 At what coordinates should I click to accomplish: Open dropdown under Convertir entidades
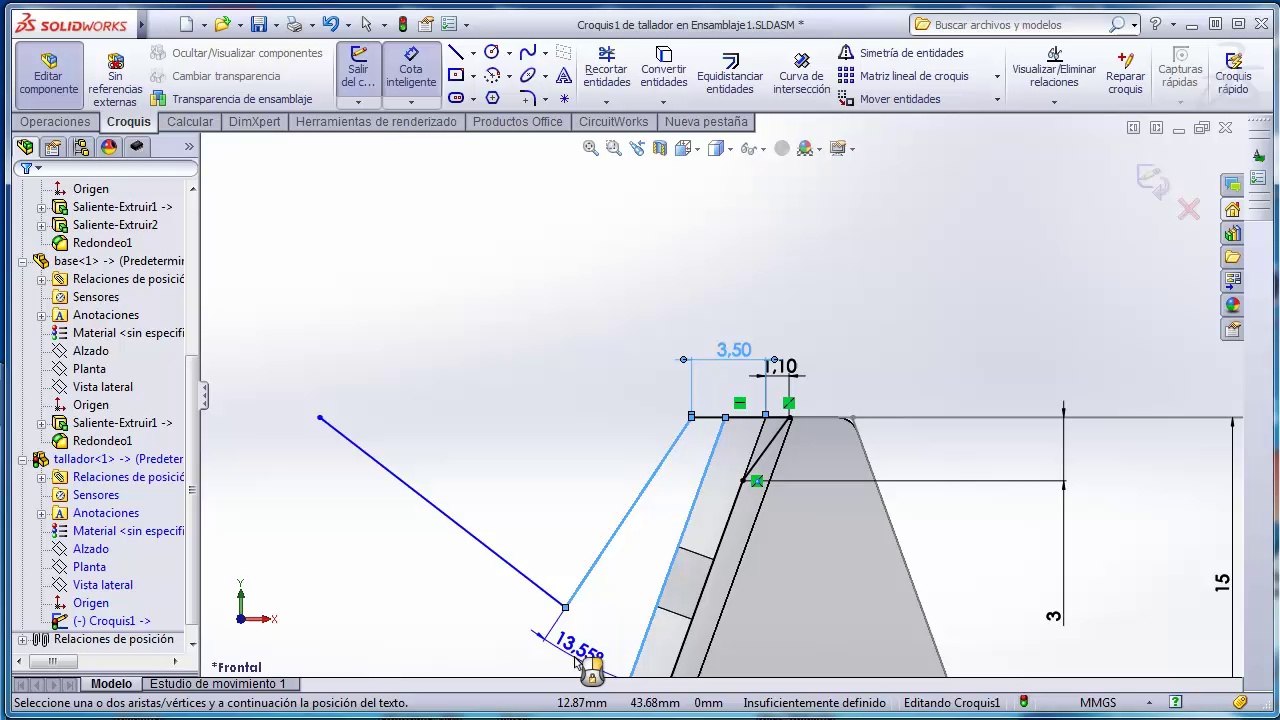tap(664, 101)
